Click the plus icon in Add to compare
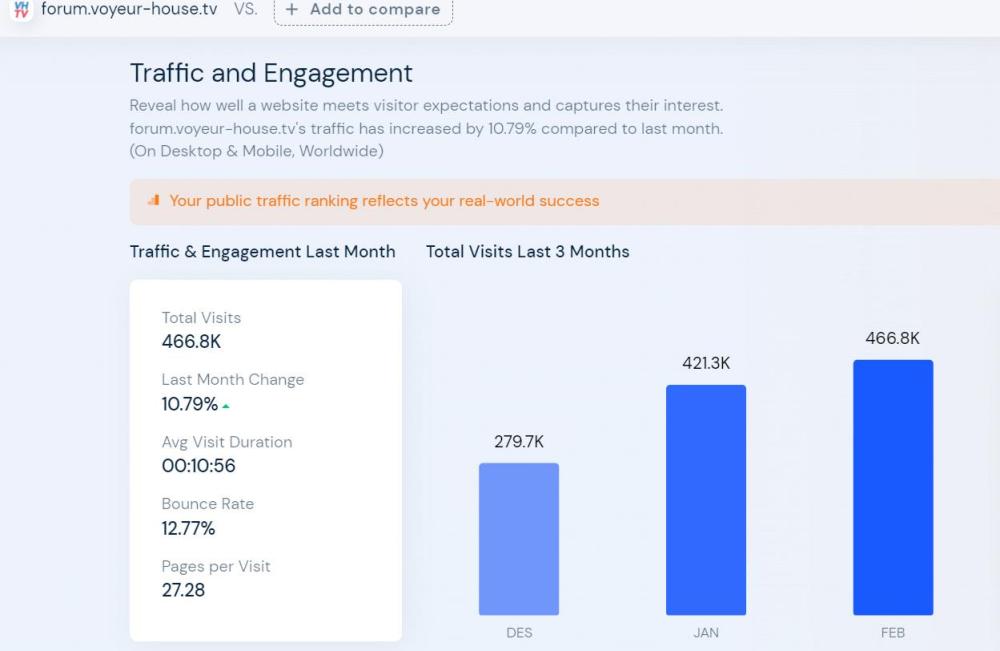 (292, 9)
